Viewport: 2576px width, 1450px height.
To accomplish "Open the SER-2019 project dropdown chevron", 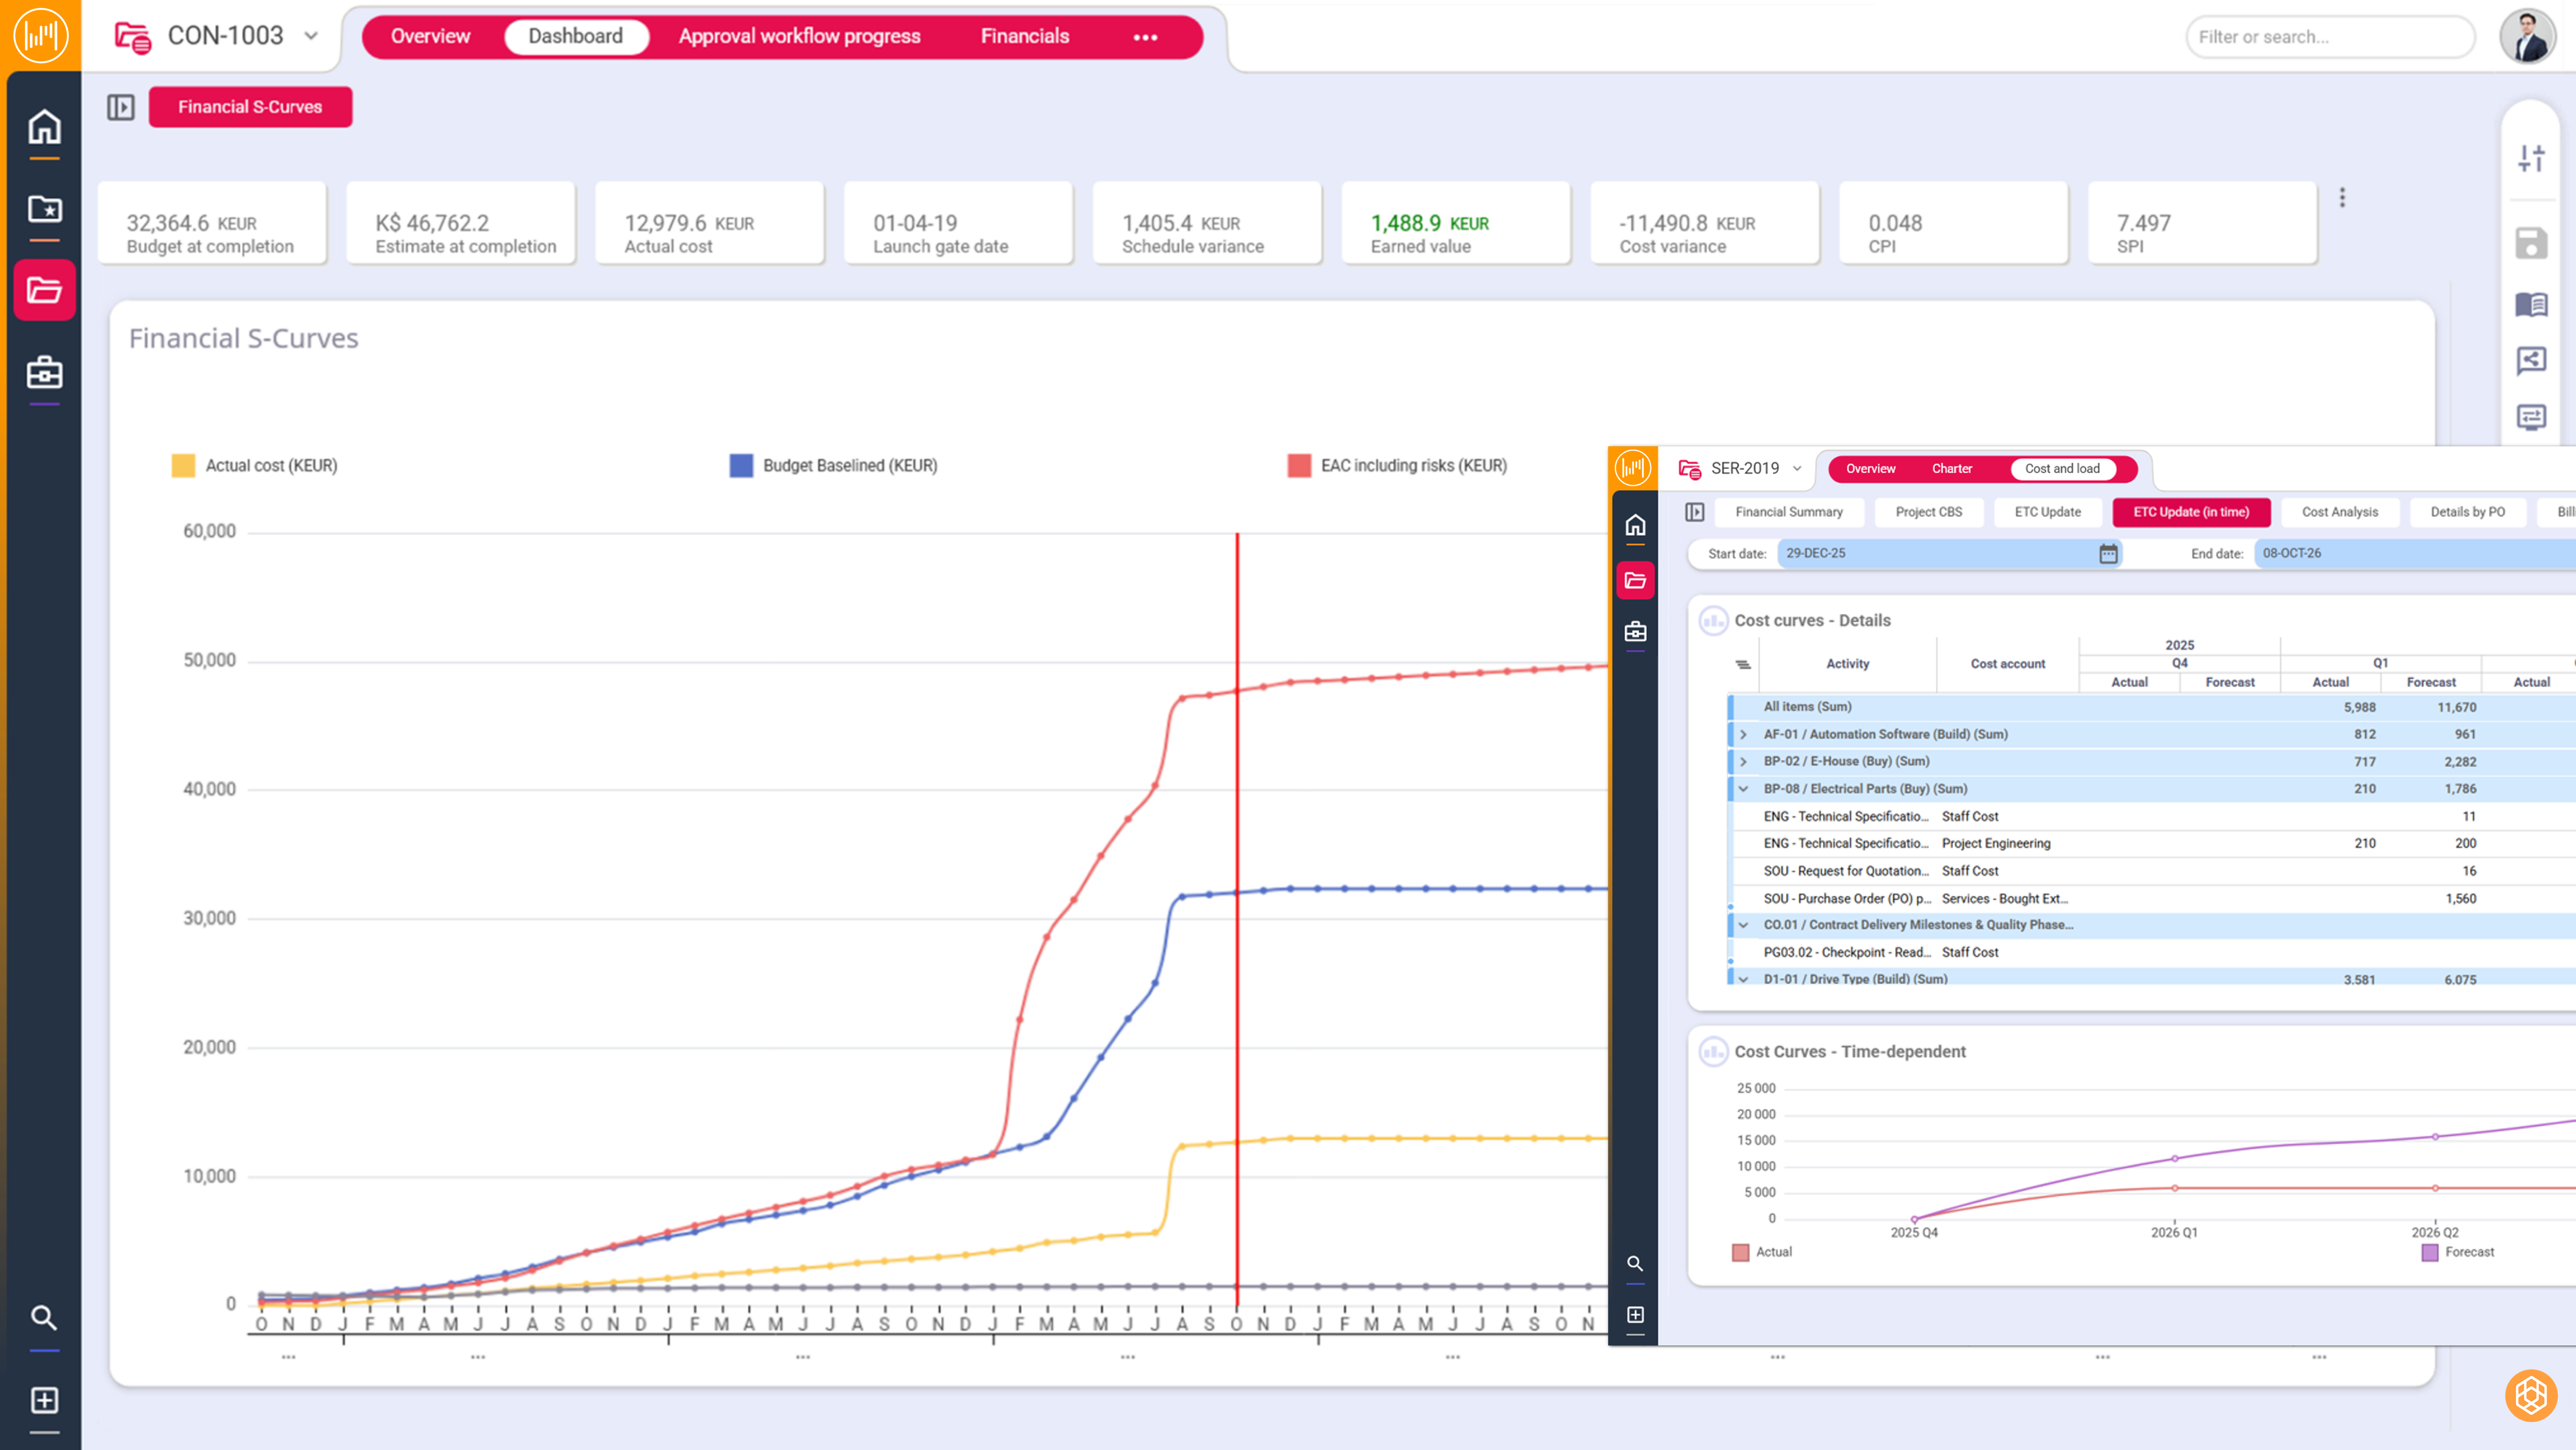I will tap(1797, 468).
